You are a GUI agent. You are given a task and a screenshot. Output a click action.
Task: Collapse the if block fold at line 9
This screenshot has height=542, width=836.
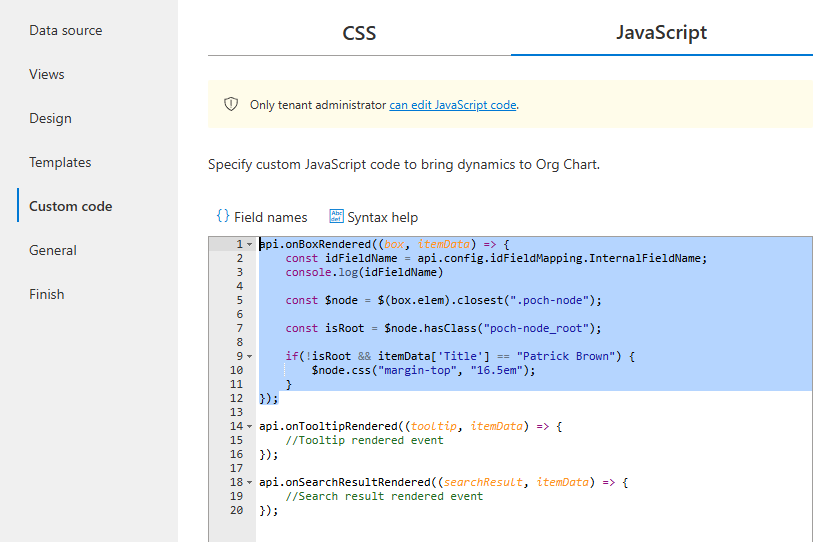click(249, 356)
